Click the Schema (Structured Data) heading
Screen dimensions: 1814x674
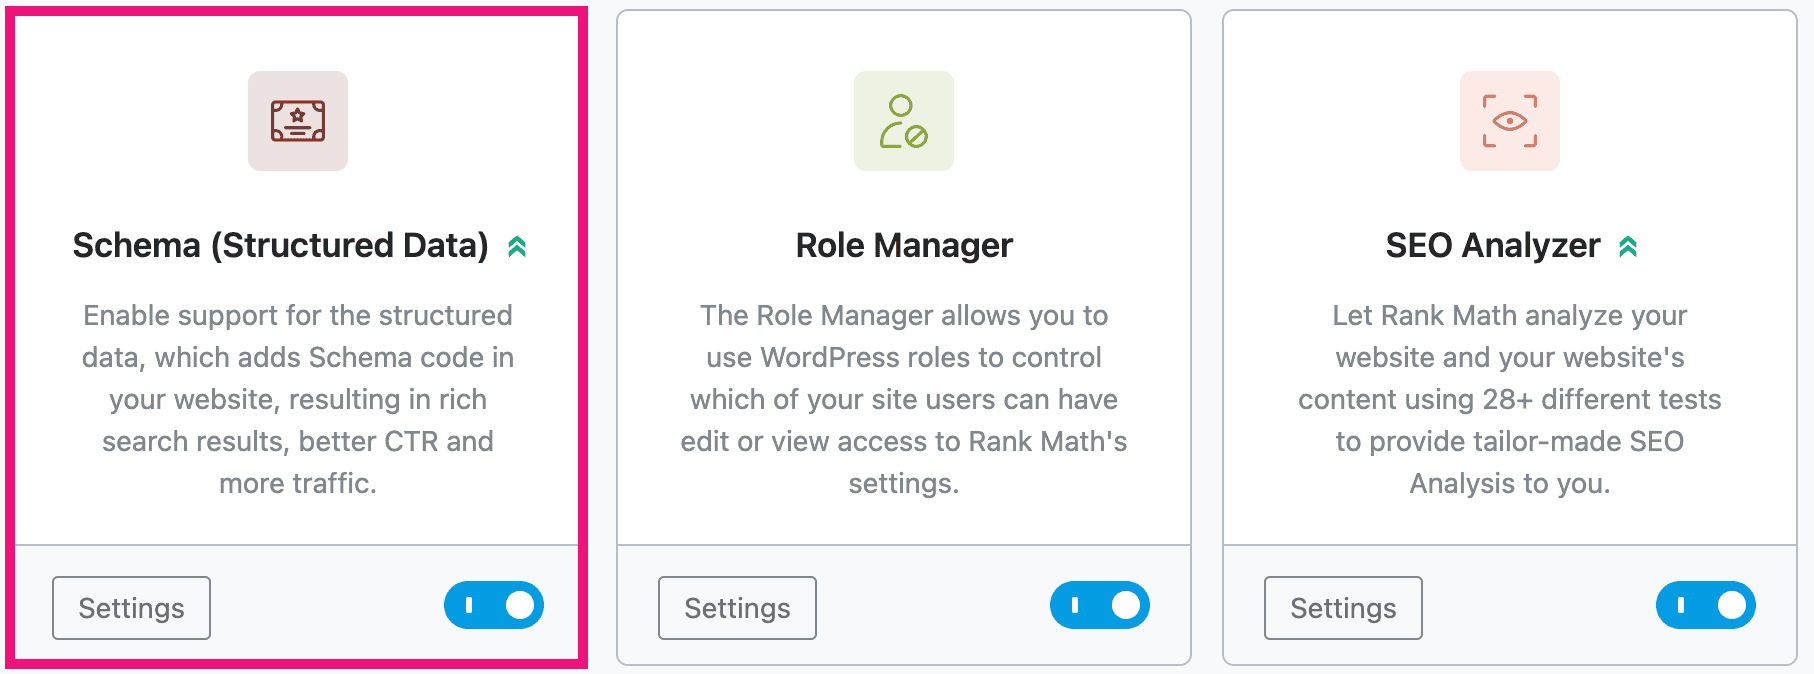click(283, 246)
